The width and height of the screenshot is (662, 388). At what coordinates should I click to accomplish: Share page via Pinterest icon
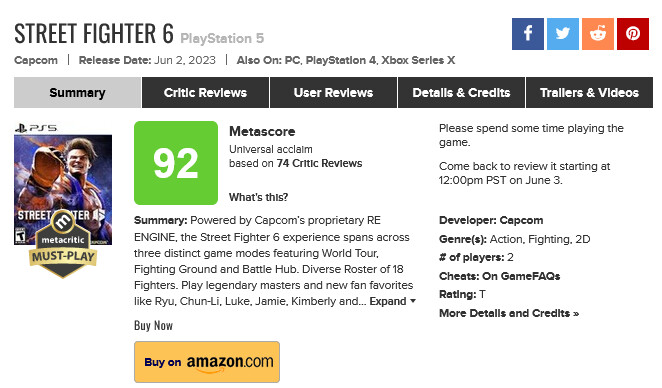(x=633, y=34)
